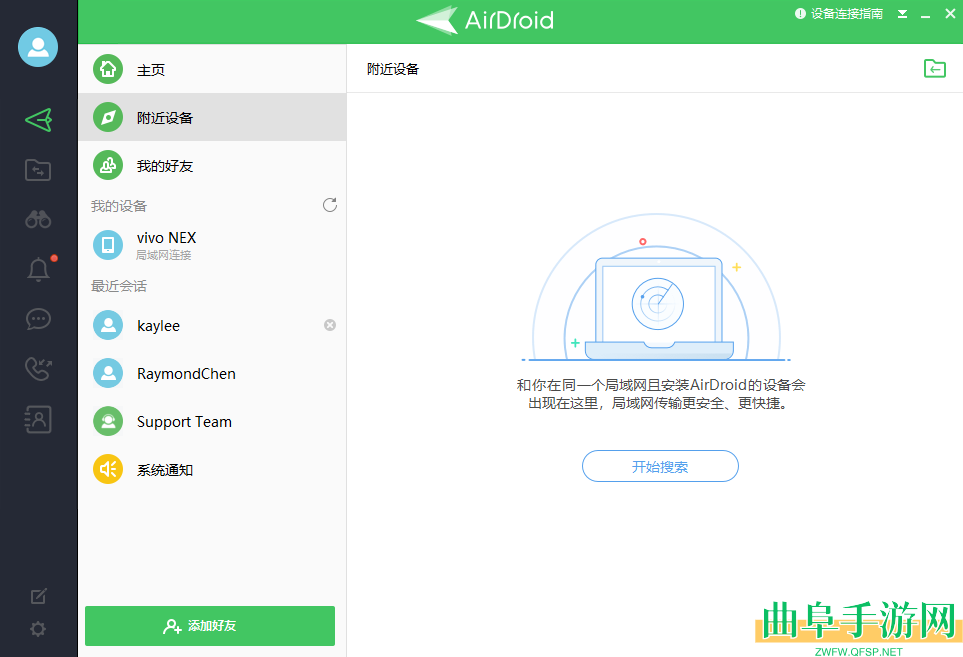Open the 系统通知 conversation
The image size is (963, 657).
tap(212, 469)
